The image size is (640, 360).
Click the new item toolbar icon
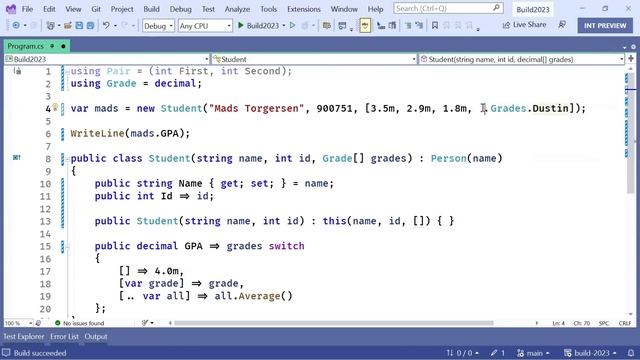[x=50, y=25]
